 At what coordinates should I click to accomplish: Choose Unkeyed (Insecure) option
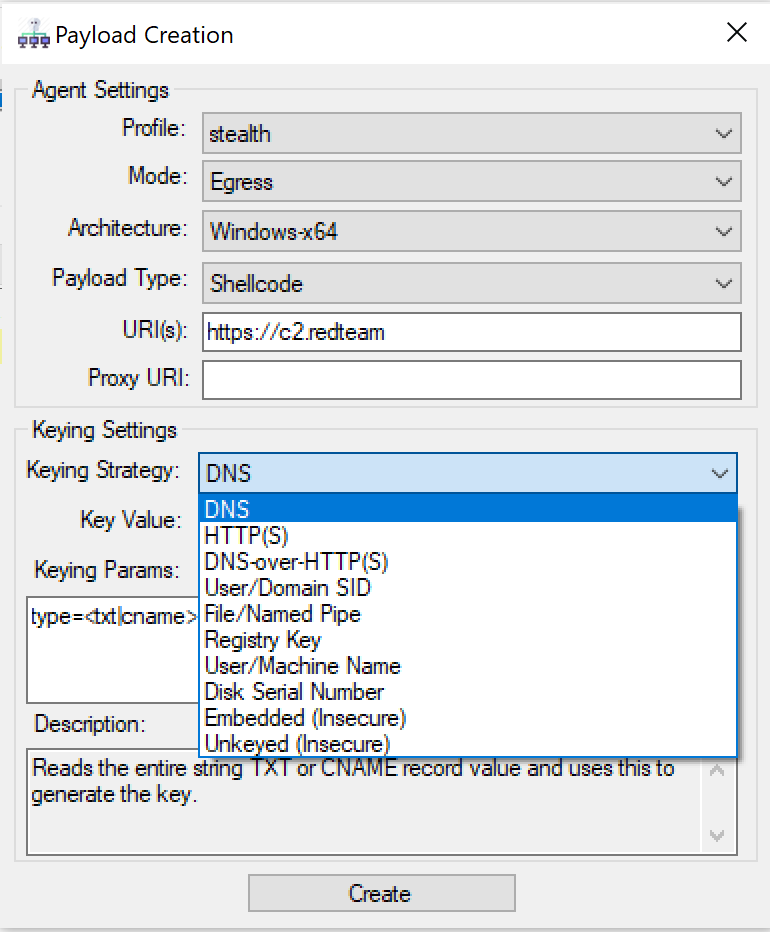click(x=467, y=744)
